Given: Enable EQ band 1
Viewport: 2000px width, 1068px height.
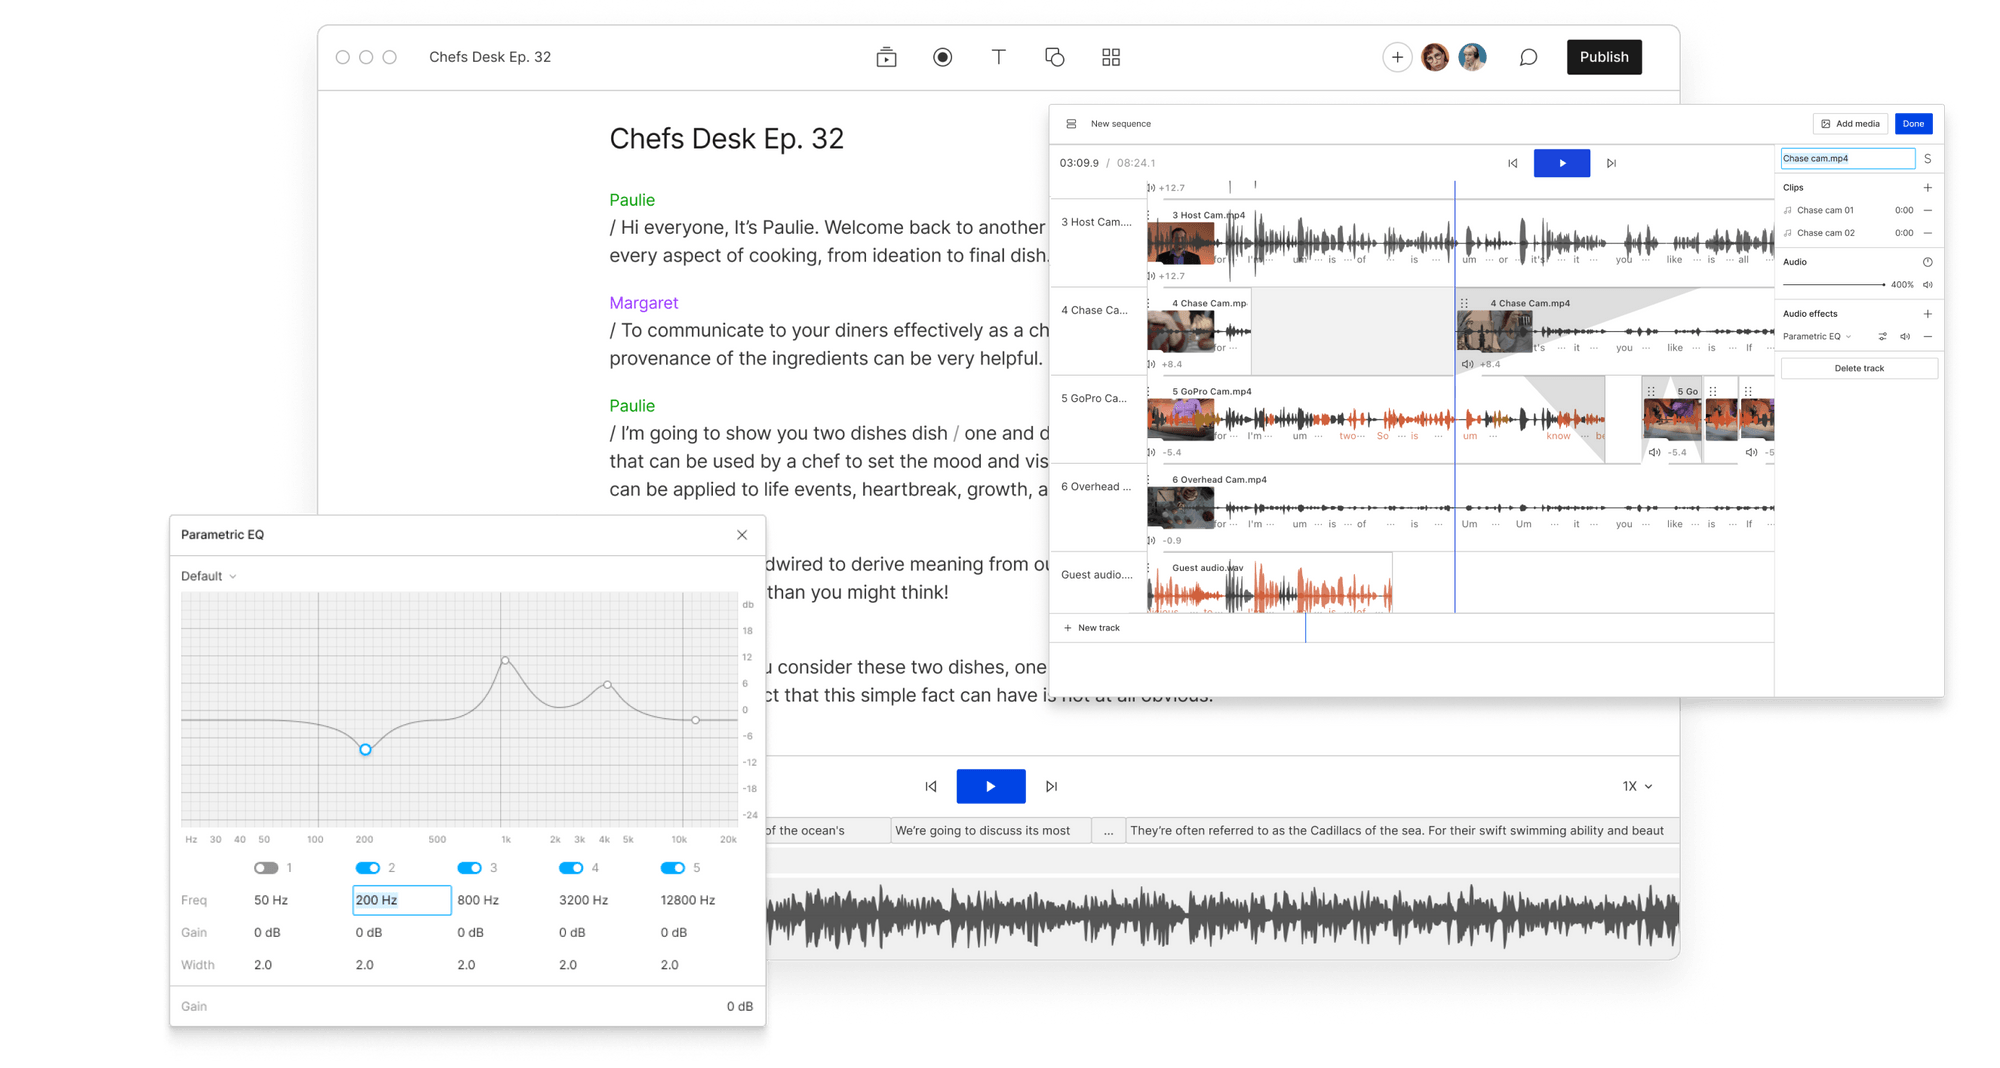Looking at the screenshot, I should [x=268, y=868].
